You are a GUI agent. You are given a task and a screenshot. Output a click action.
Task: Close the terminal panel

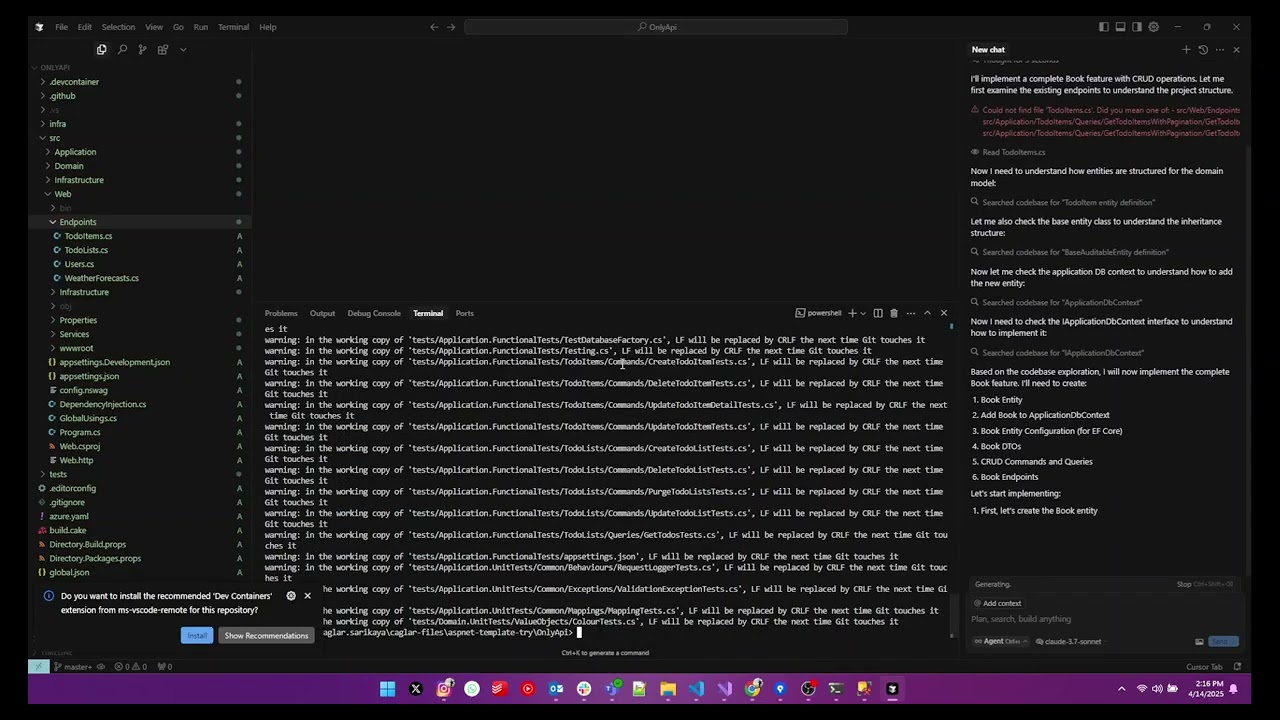(943, 313)
